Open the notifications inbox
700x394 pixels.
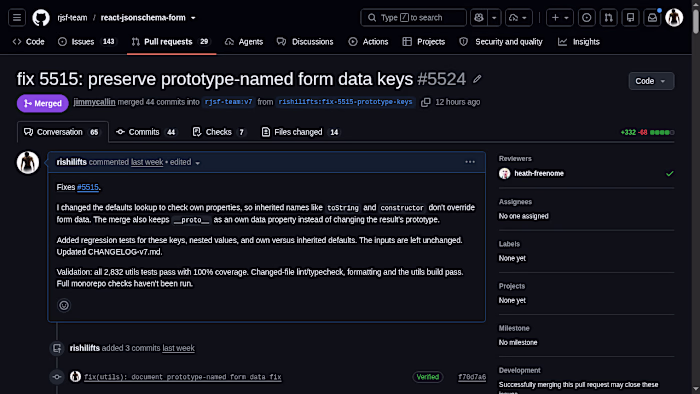[x=652, y=18]
